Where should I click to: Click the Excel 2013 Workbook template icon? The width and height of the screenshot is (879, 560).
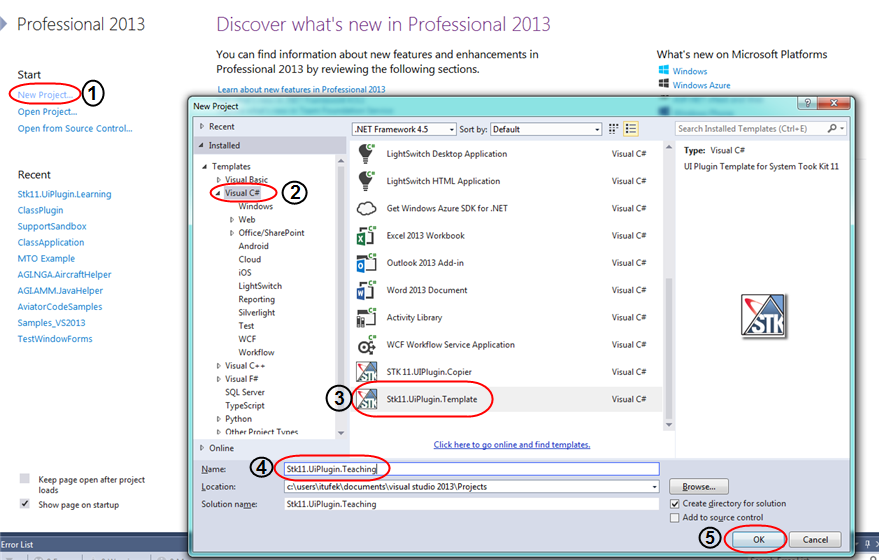point(366,236)
